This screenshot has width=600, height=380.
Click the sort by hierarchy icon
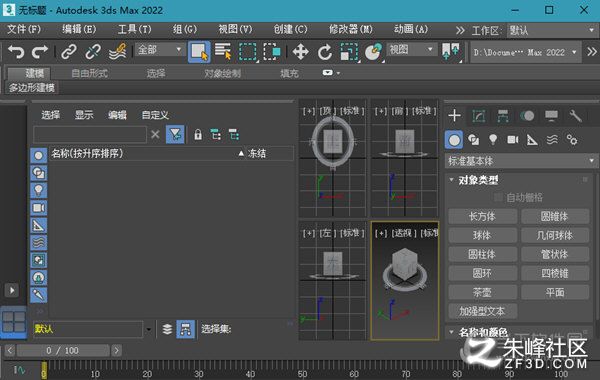[x=186, y=329]
